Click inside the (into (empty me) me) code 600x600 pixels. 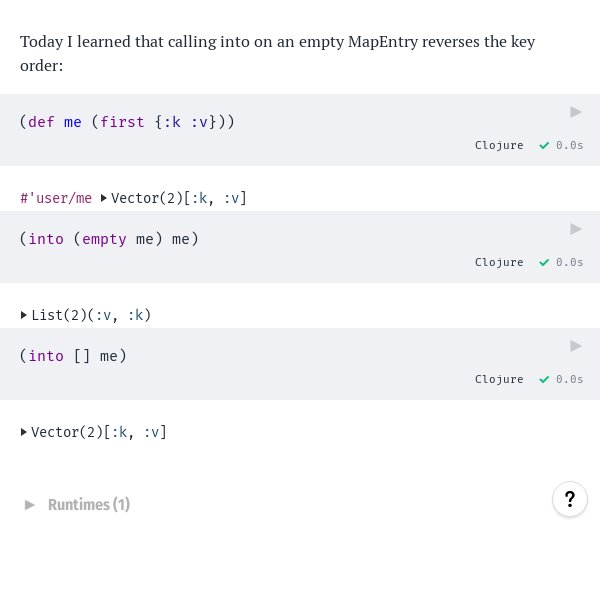click(x=109, y=239)
